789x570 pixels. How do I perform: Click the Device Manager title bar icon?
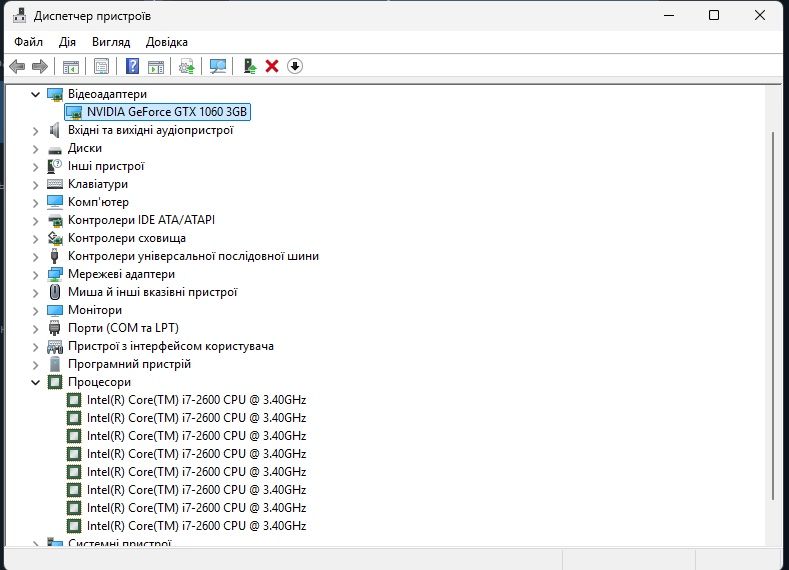(19, 16)
